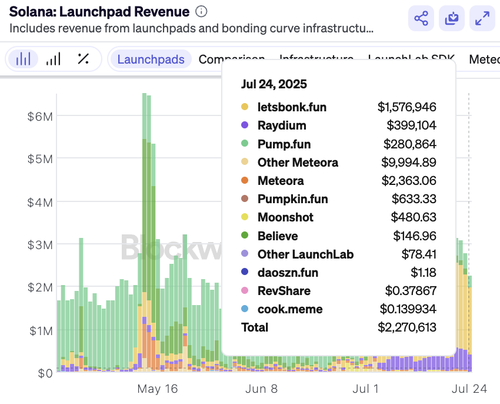Click the daoszn.fun blue legend dot
Viewport: 500px width, 404px height.
pyautogui.click(x=245, y=272)
